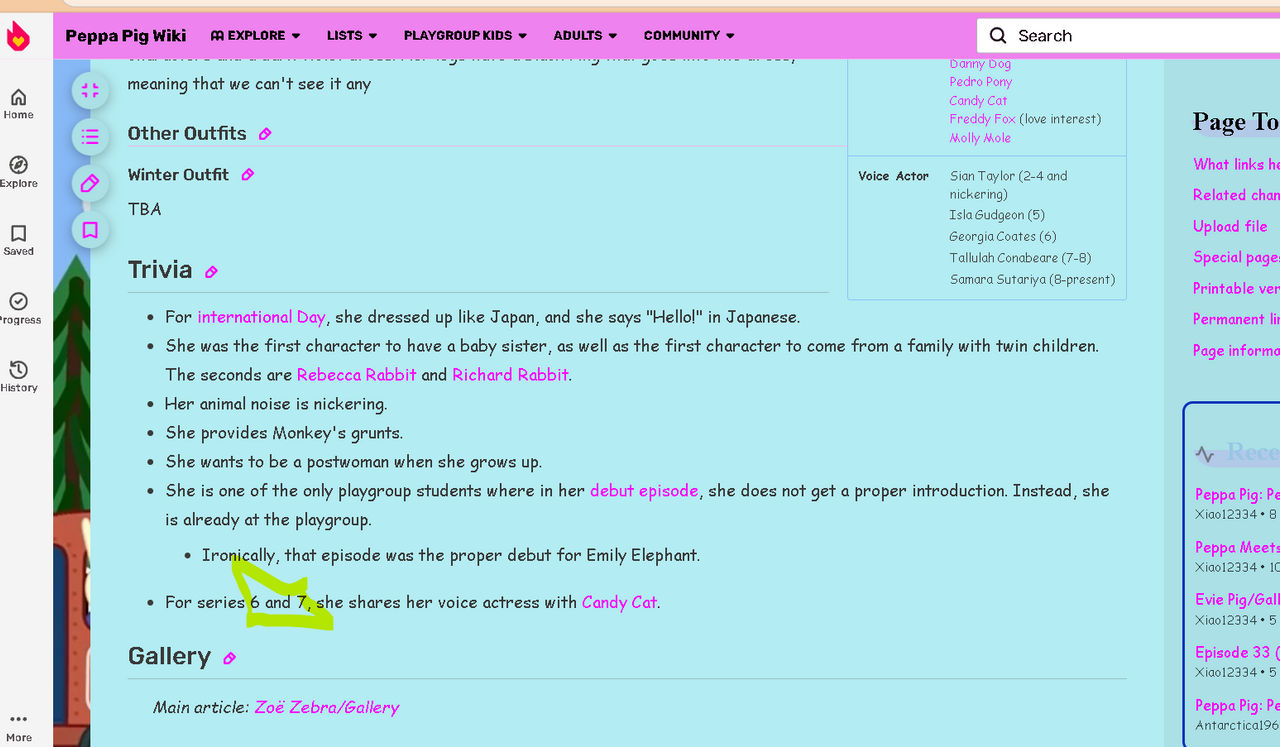Edit the Winter Outfit section
The height and width of the screenshot is (747, 1280).
[248, 175]
